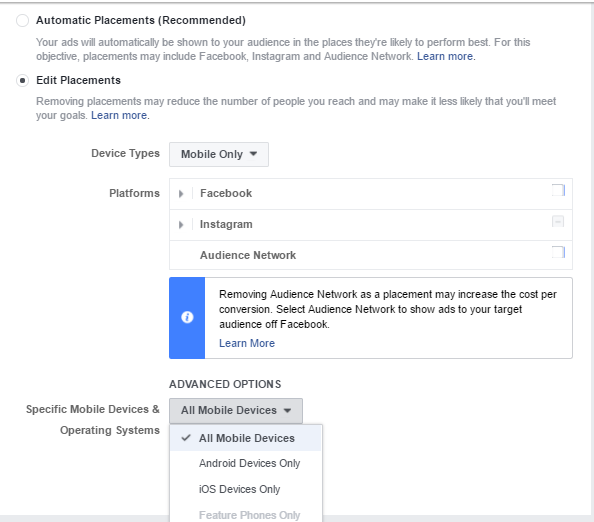Select the Edit Placements radio button

click(22, 80)
